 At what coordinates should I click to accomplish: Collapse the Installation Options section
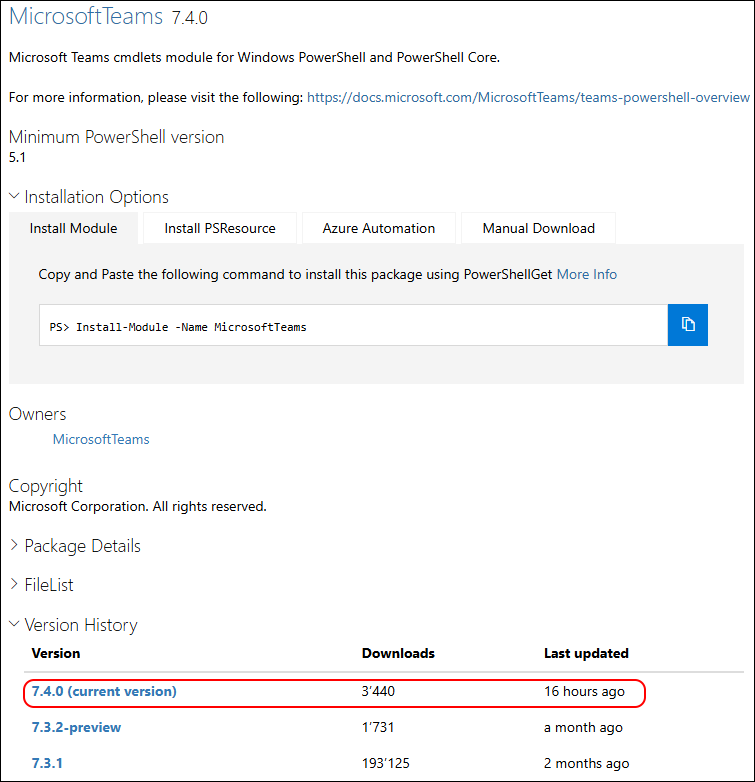pyautogui.click(x=89, y=197)
